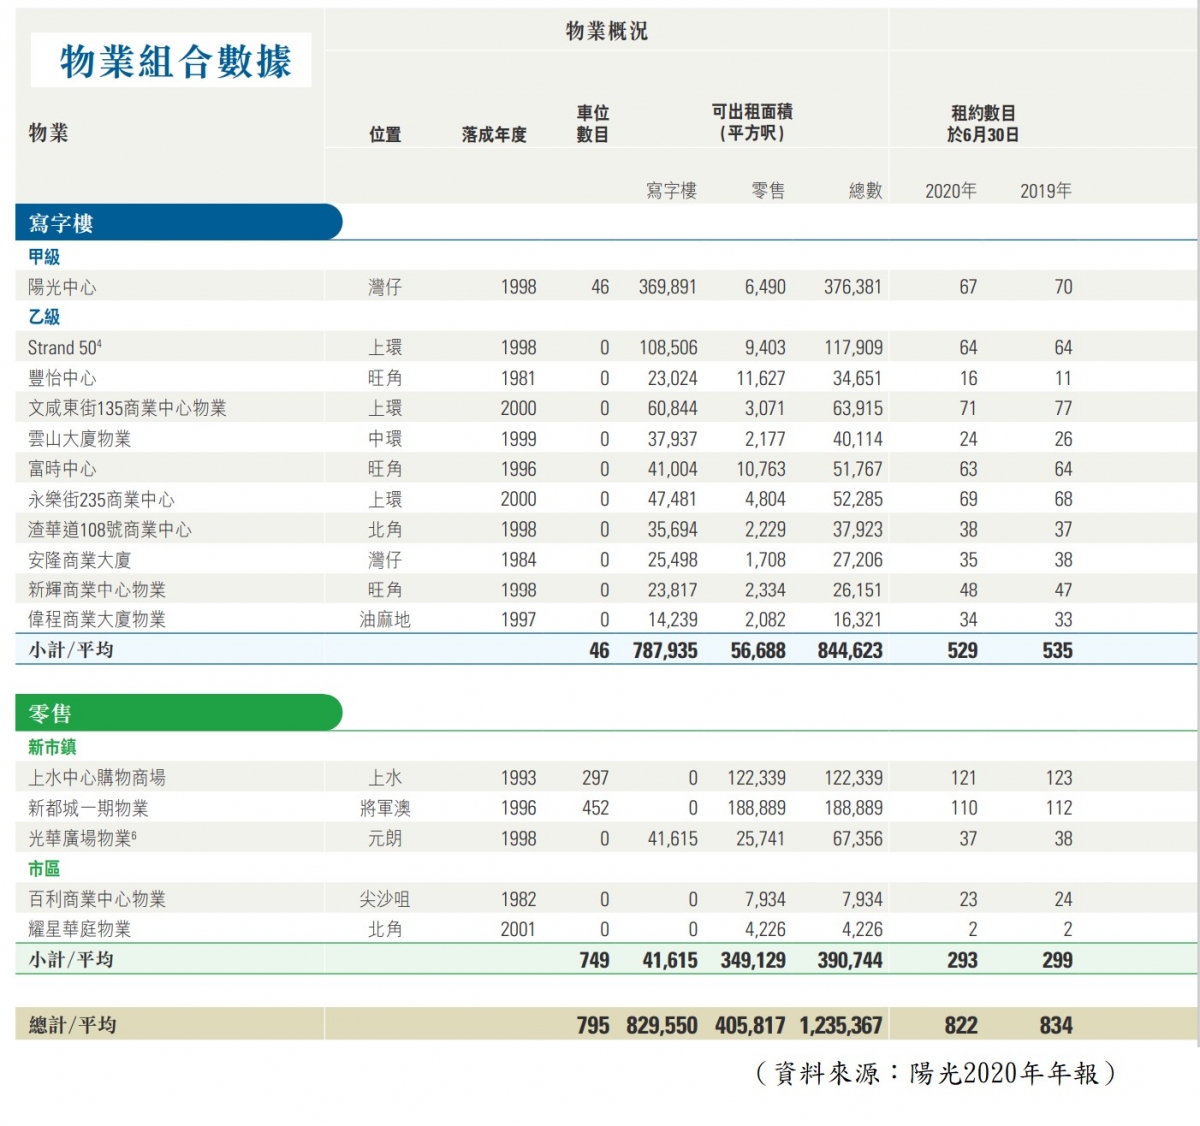Select the 耀星華庭物業 property name
This screenshot has height=1126, width=1200.
tap(79, 929)
